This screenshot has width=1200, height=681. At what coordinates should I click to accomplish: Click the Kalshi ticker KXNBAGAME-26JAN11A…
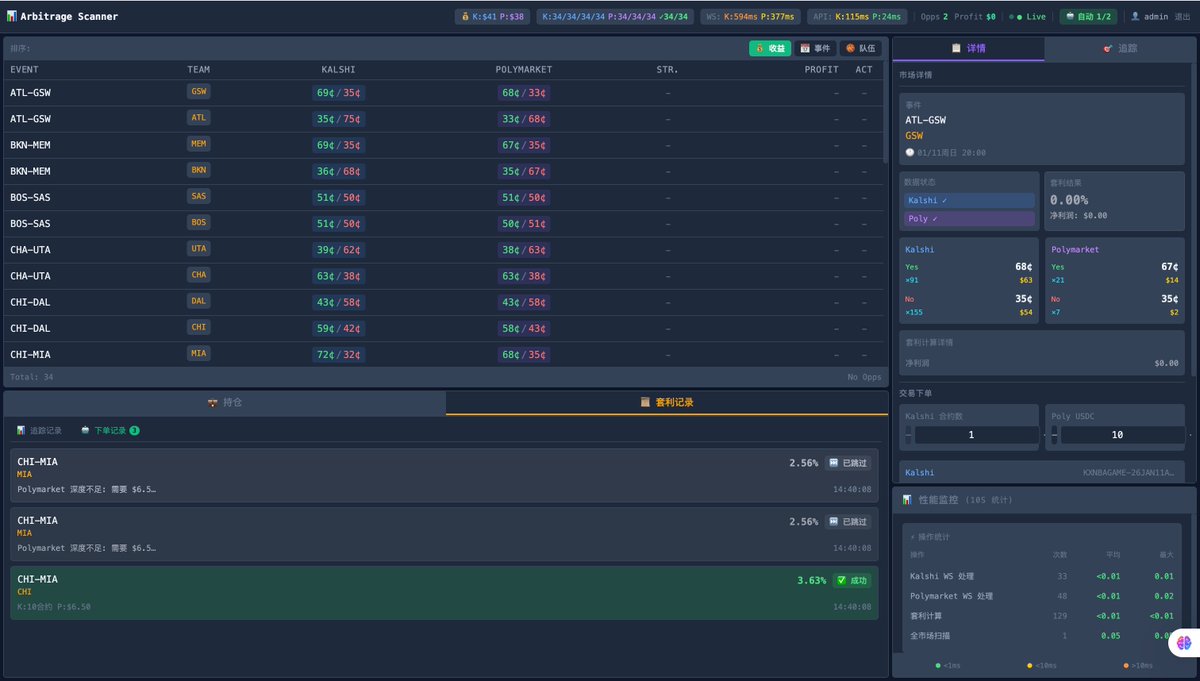tap(1130, 472)
